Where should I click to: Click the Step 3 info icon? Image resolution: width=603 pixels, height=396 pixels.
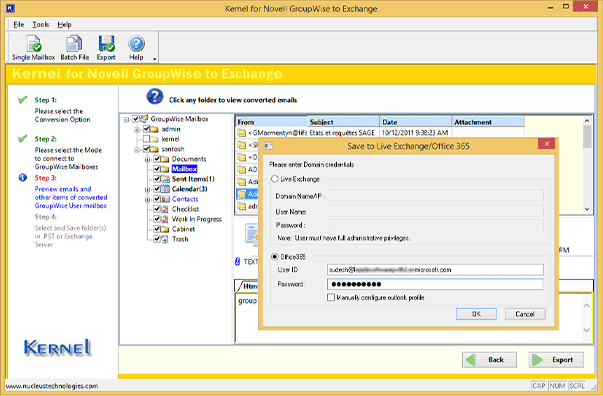[x=23, y=177]
